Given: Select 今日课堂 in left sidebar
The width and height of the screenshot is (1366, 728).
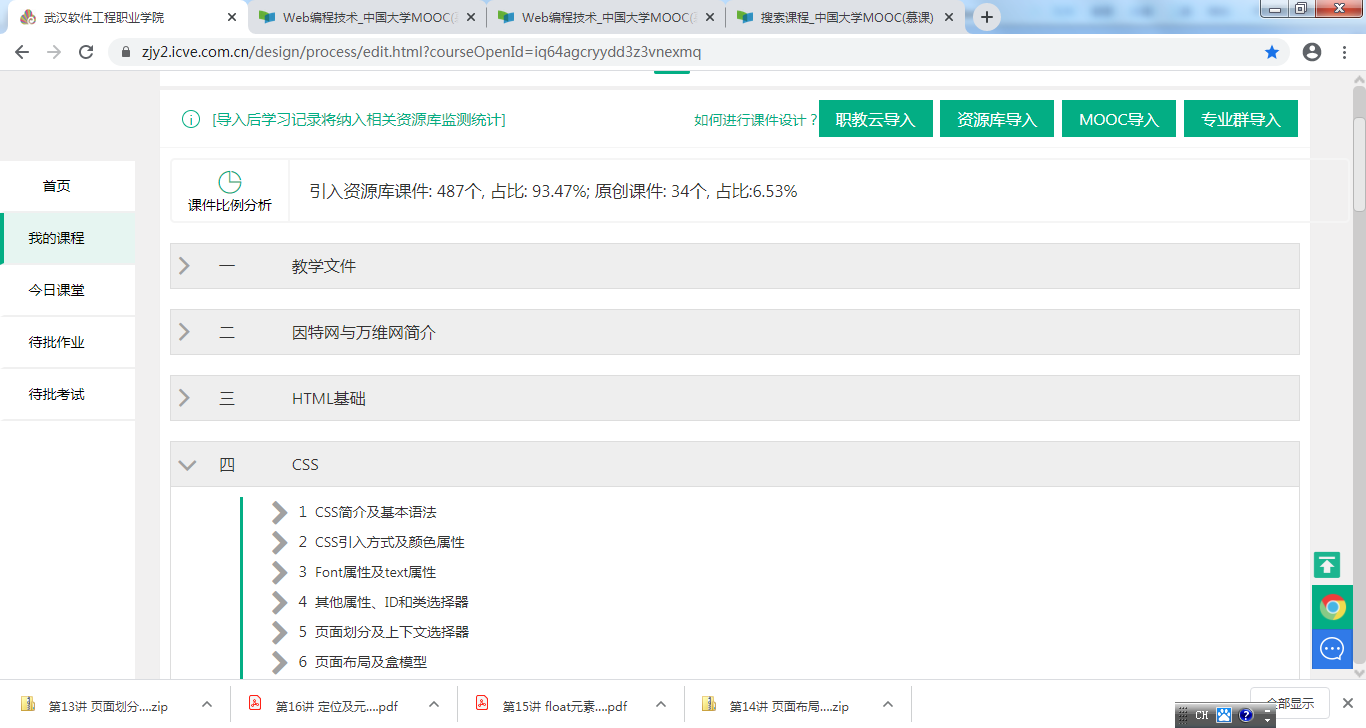Looking at the screenshot, I should click(57, 290).
